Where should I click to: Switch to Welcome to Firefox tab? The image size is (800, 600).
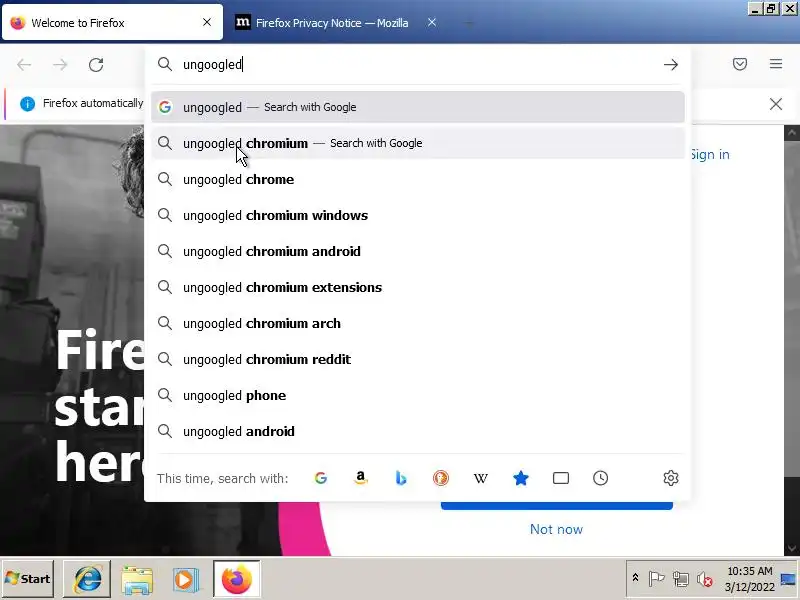click(112, 22)
